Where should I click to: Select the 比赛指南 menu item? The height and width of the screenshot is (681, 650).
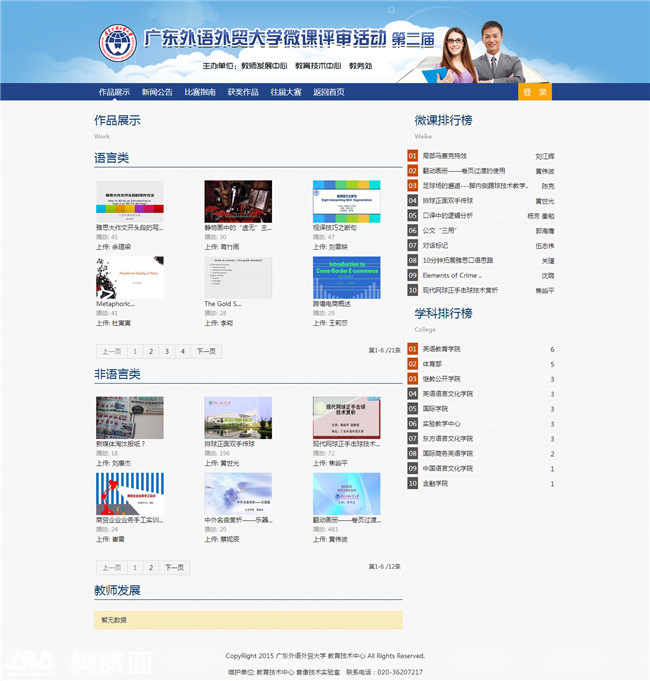pyautogui.click(x=199, y=92)
